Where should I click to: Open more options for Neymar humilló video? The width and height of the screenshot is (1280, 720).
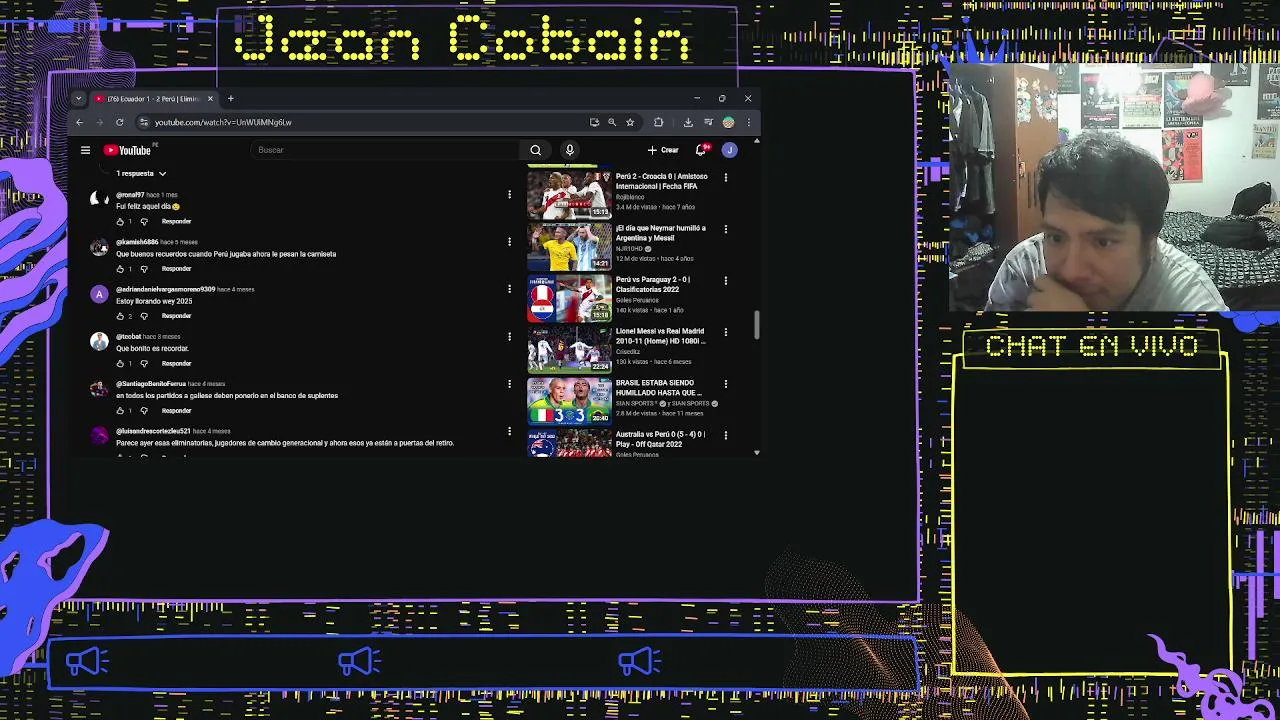coord(725,229)
